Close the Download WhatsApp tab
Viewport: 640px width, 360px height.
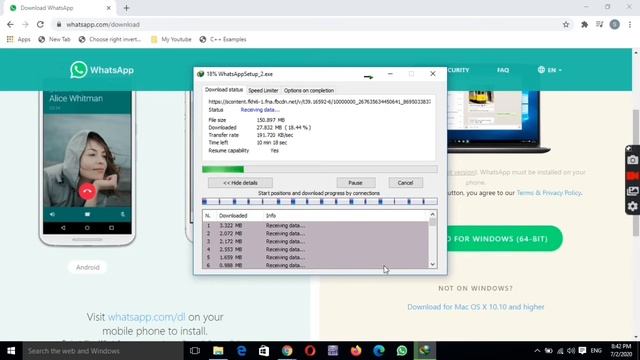[x=109, y=8]
